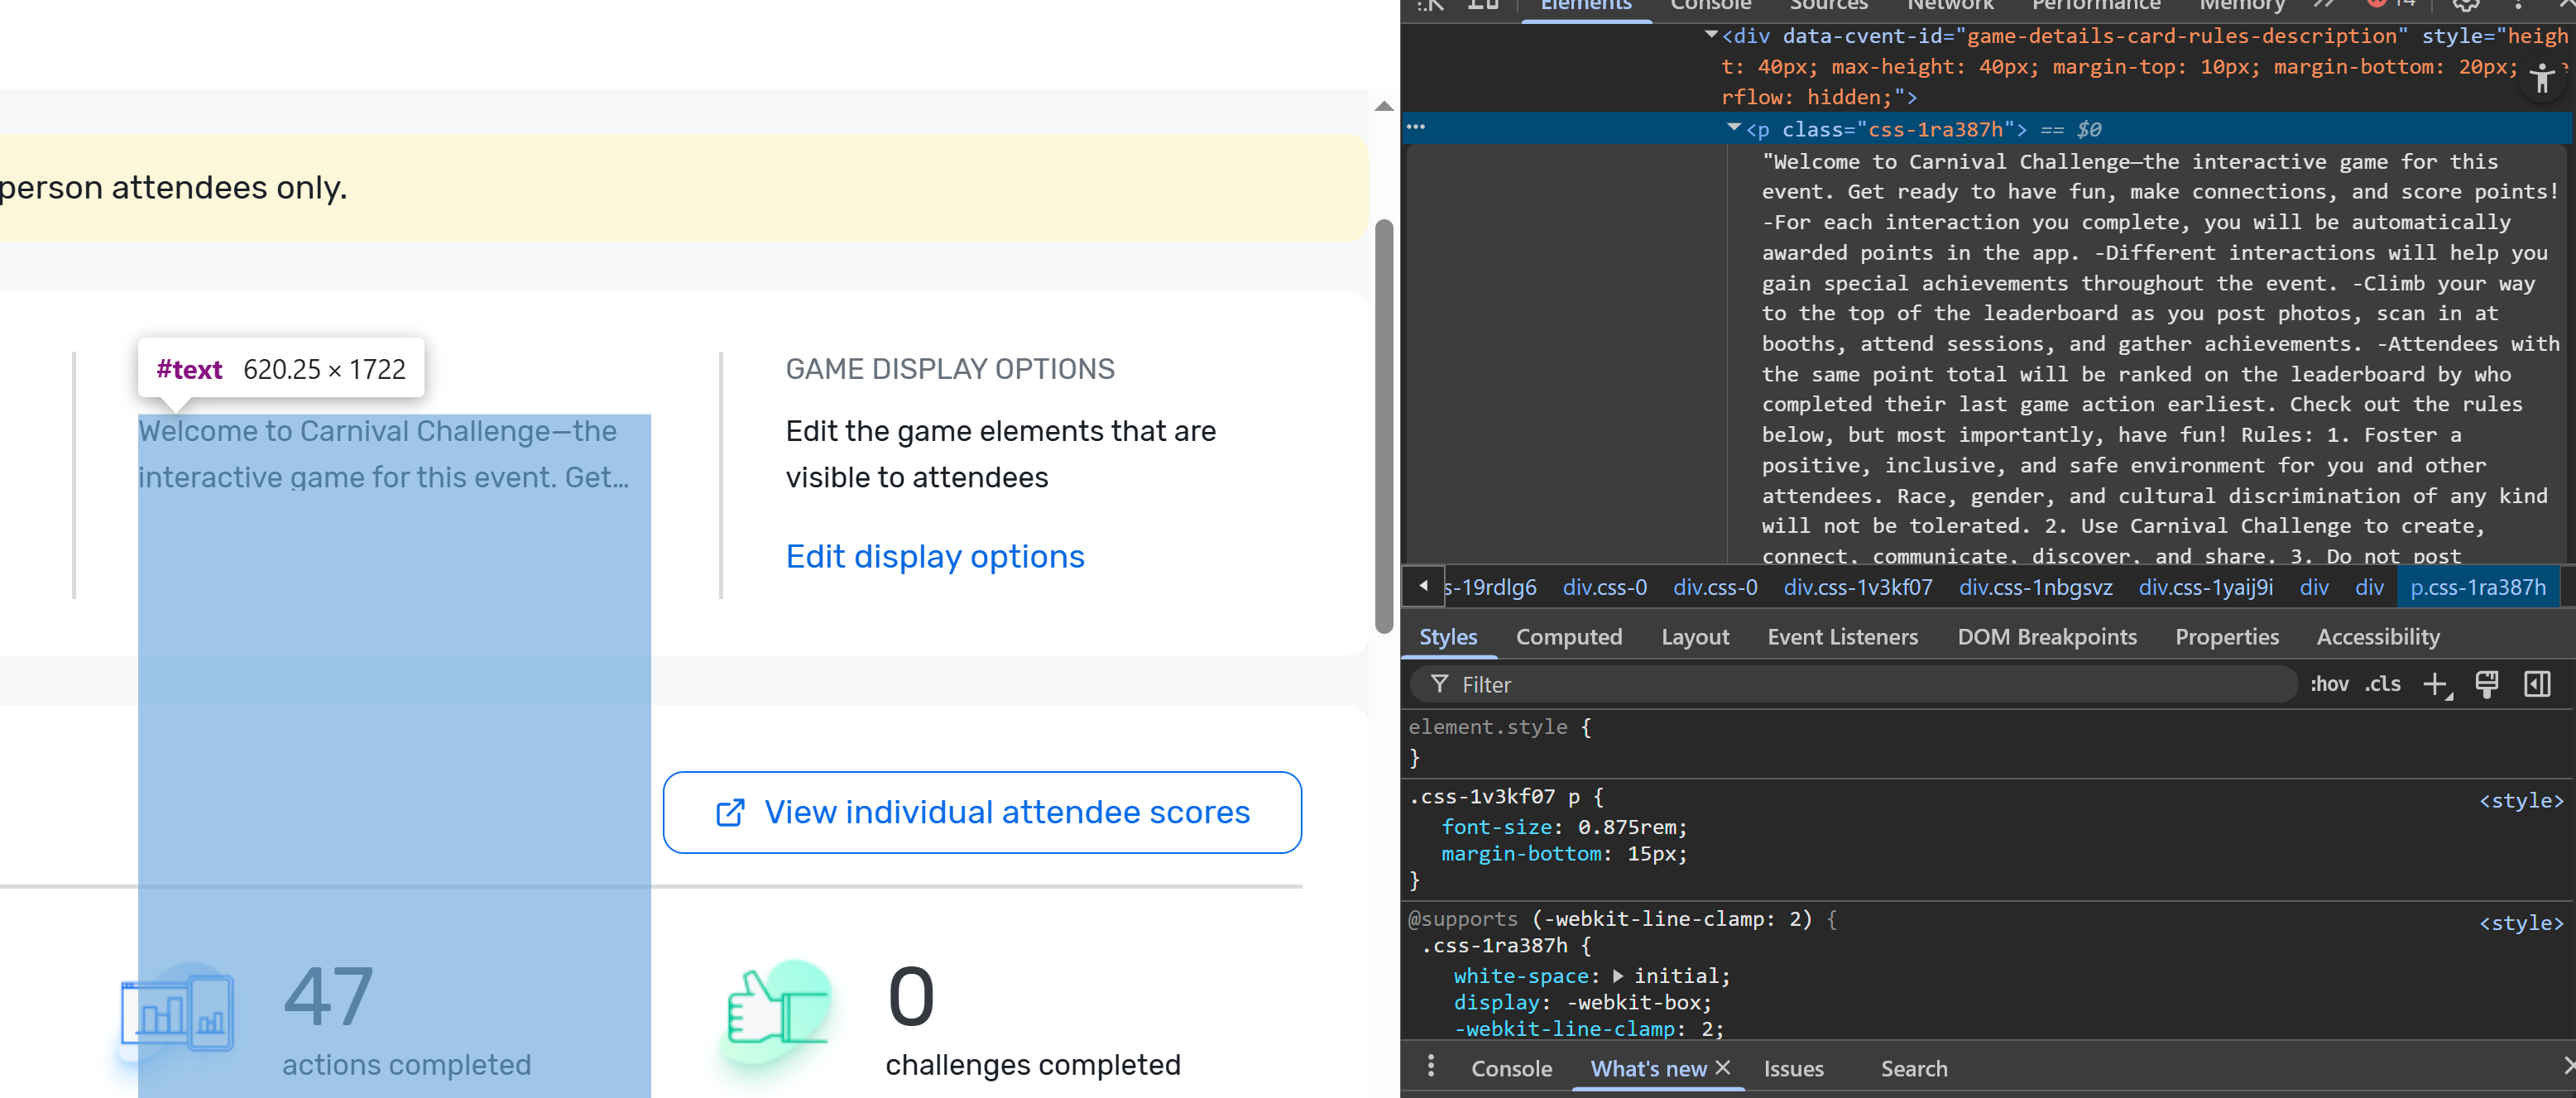Screen dimensions: 2576x1098
Task: Open the Accessibility tab
Action: [2377, 637]
